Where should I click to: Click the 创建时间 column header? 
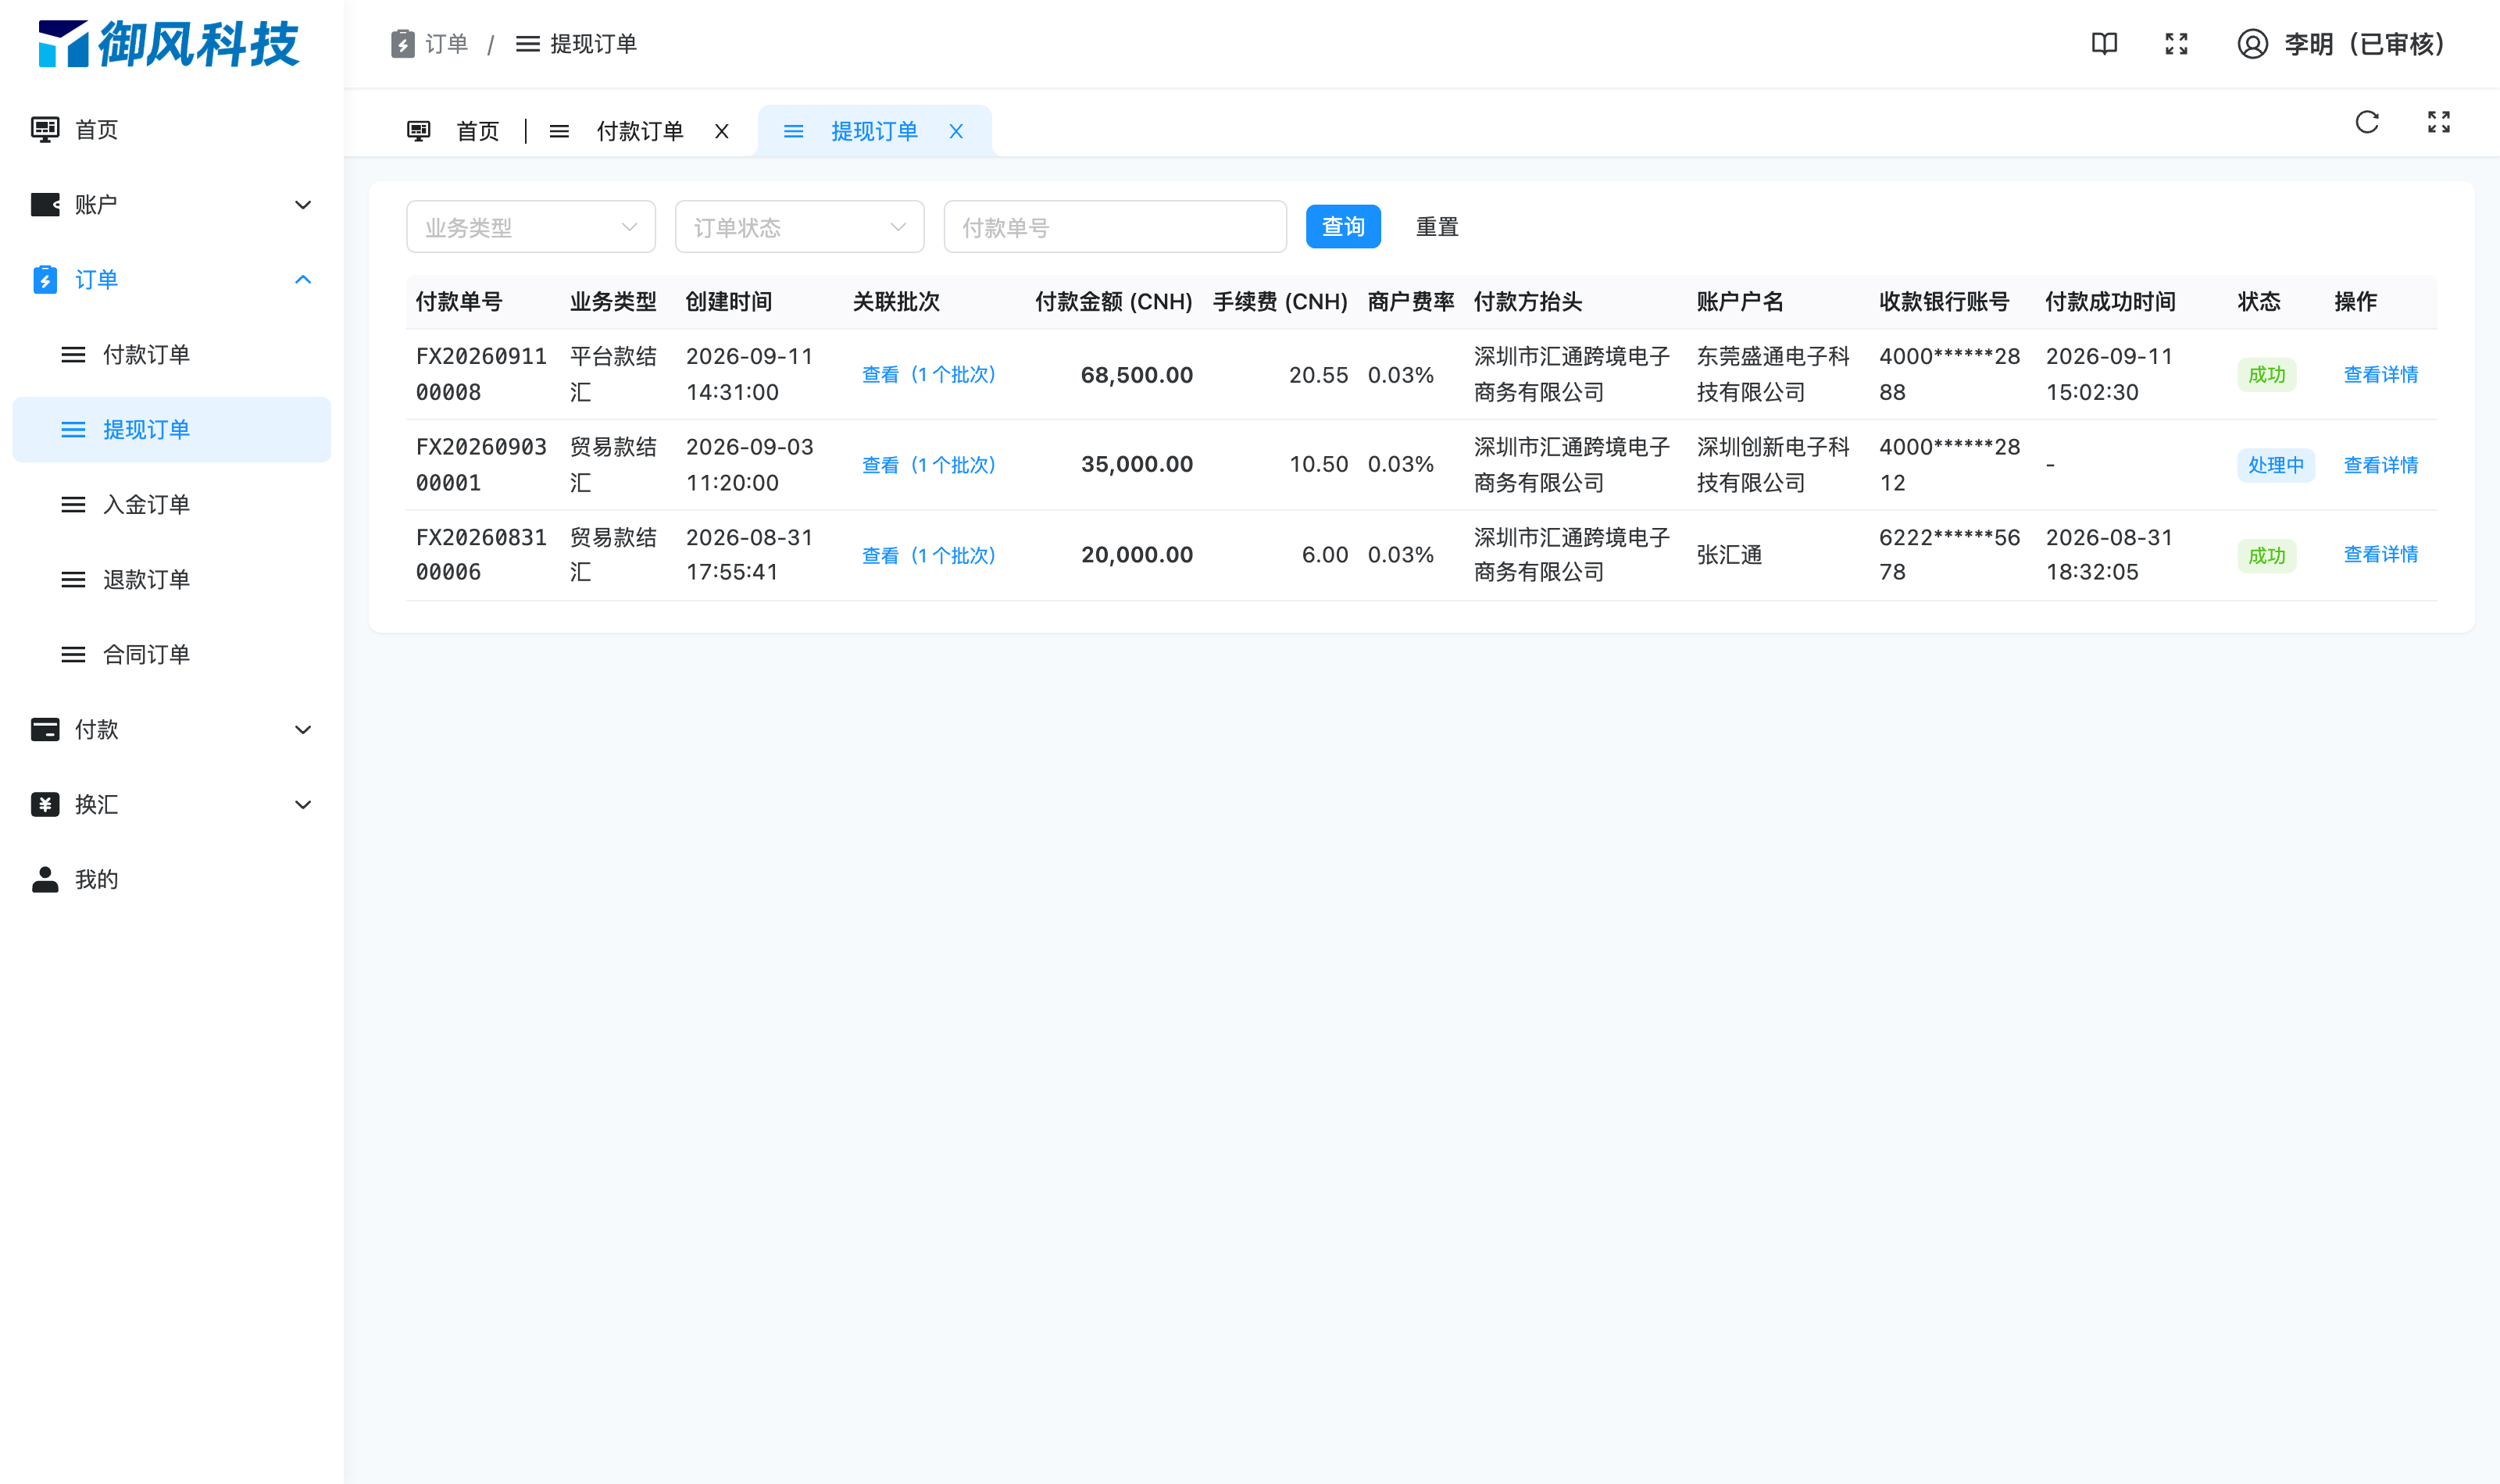click(728, 302)
